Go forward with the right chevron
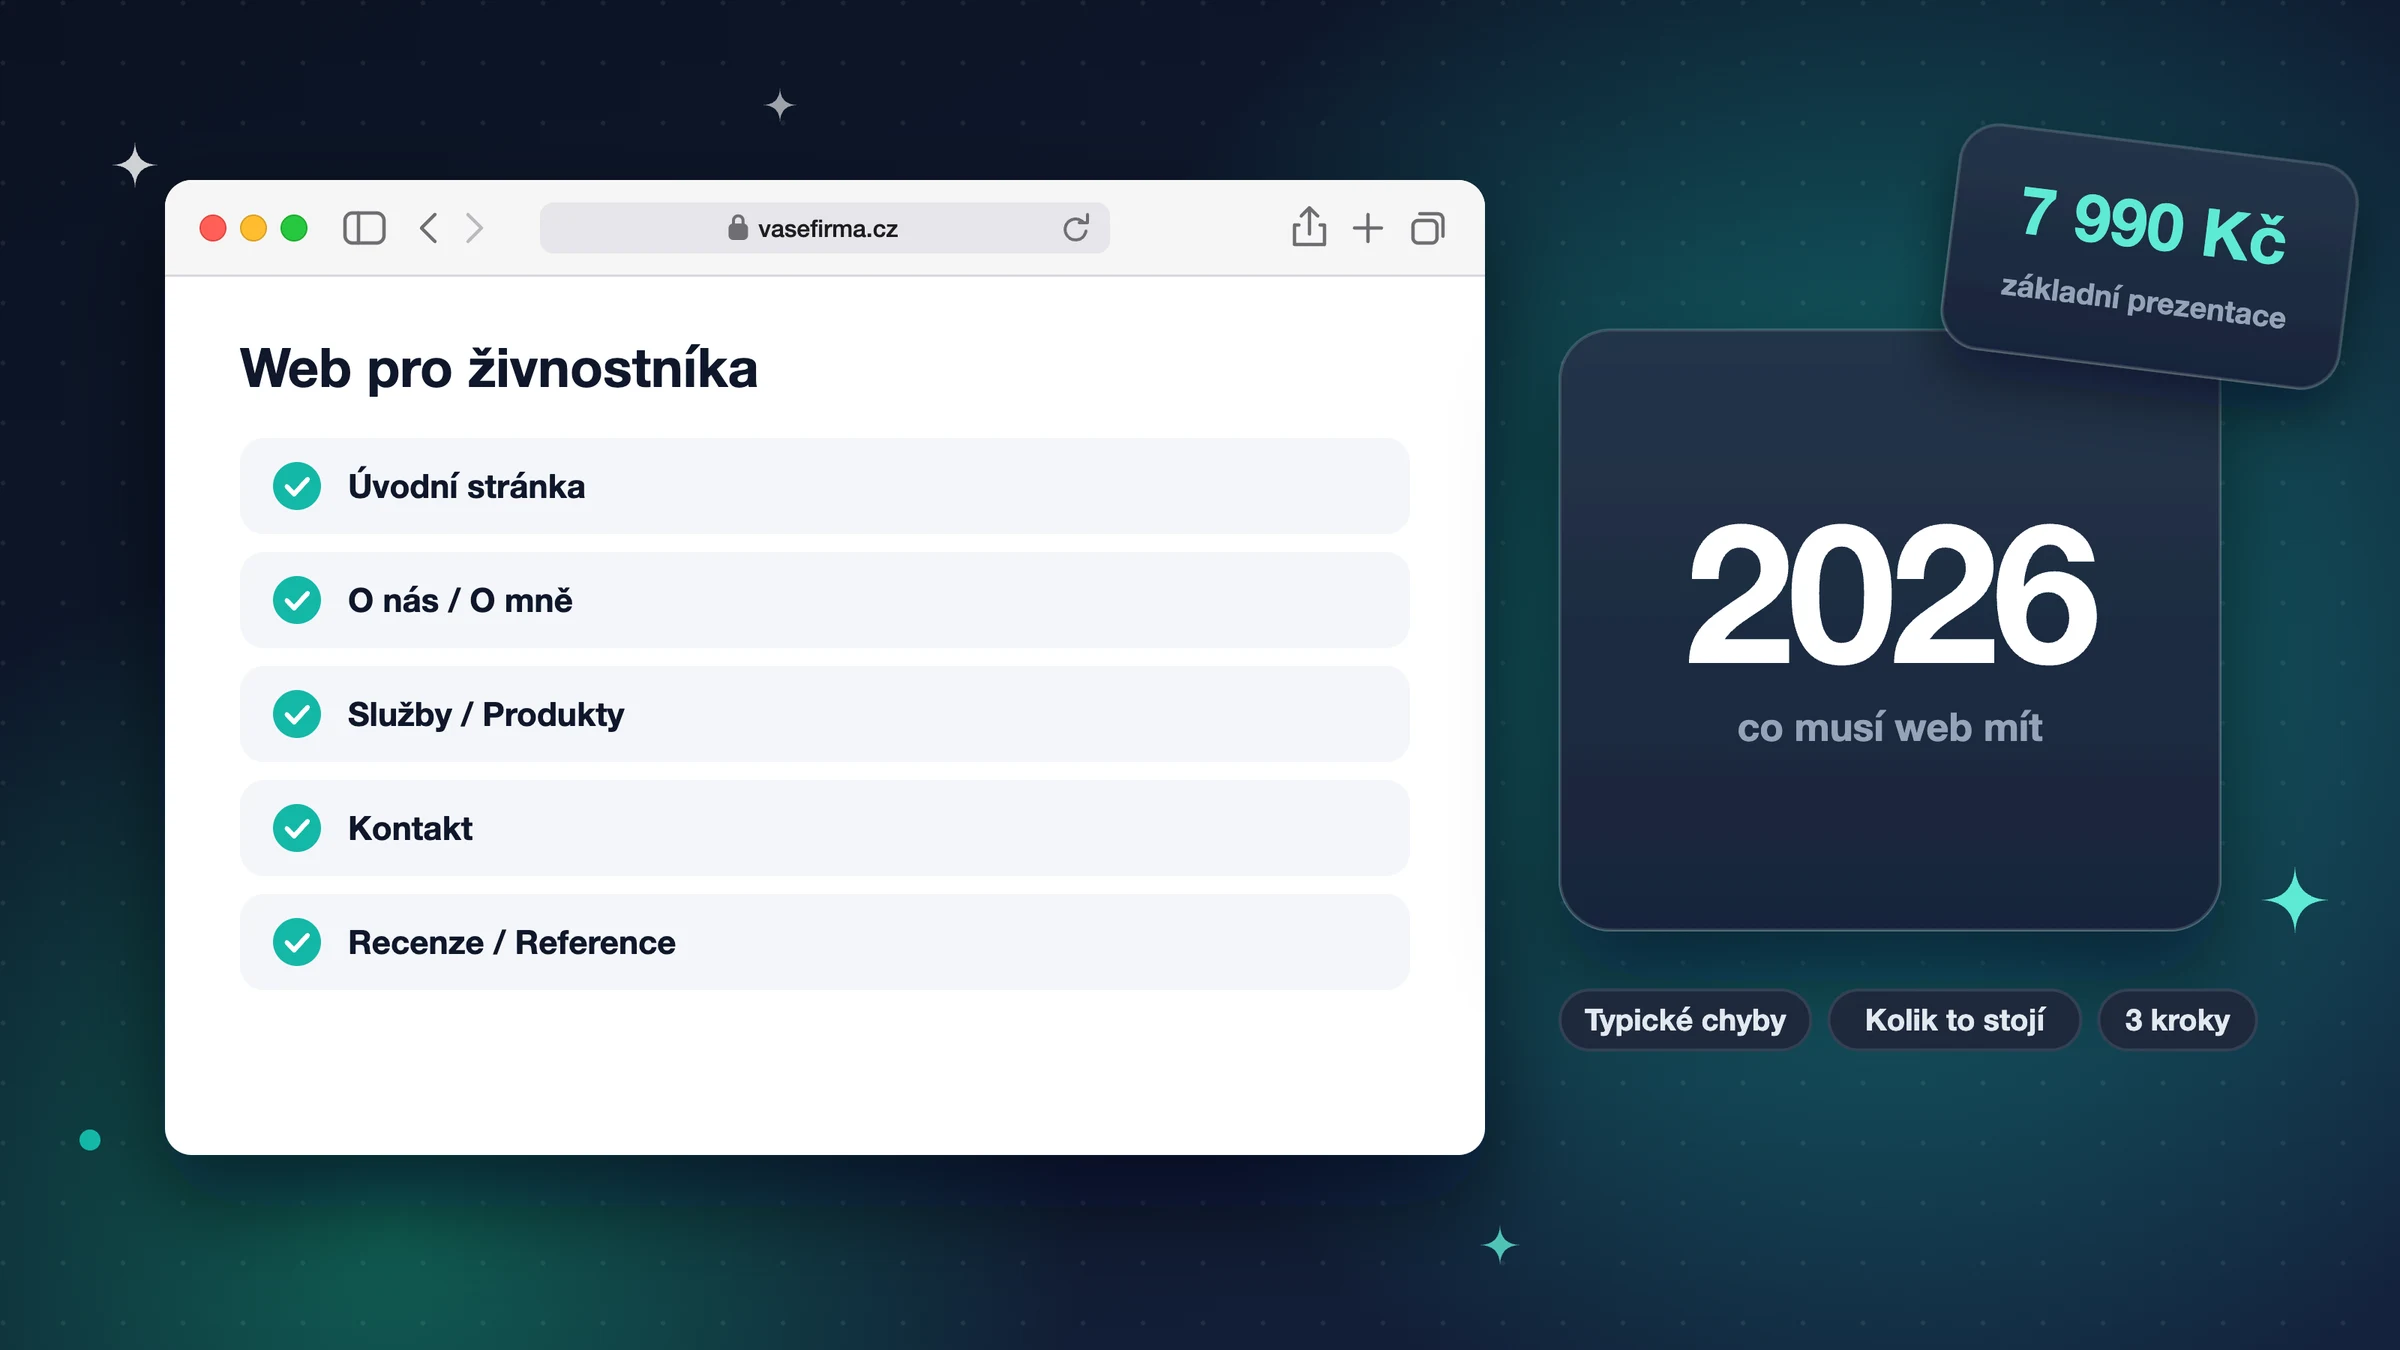This screenshot has width=2400, height=1350. [474, 228]
